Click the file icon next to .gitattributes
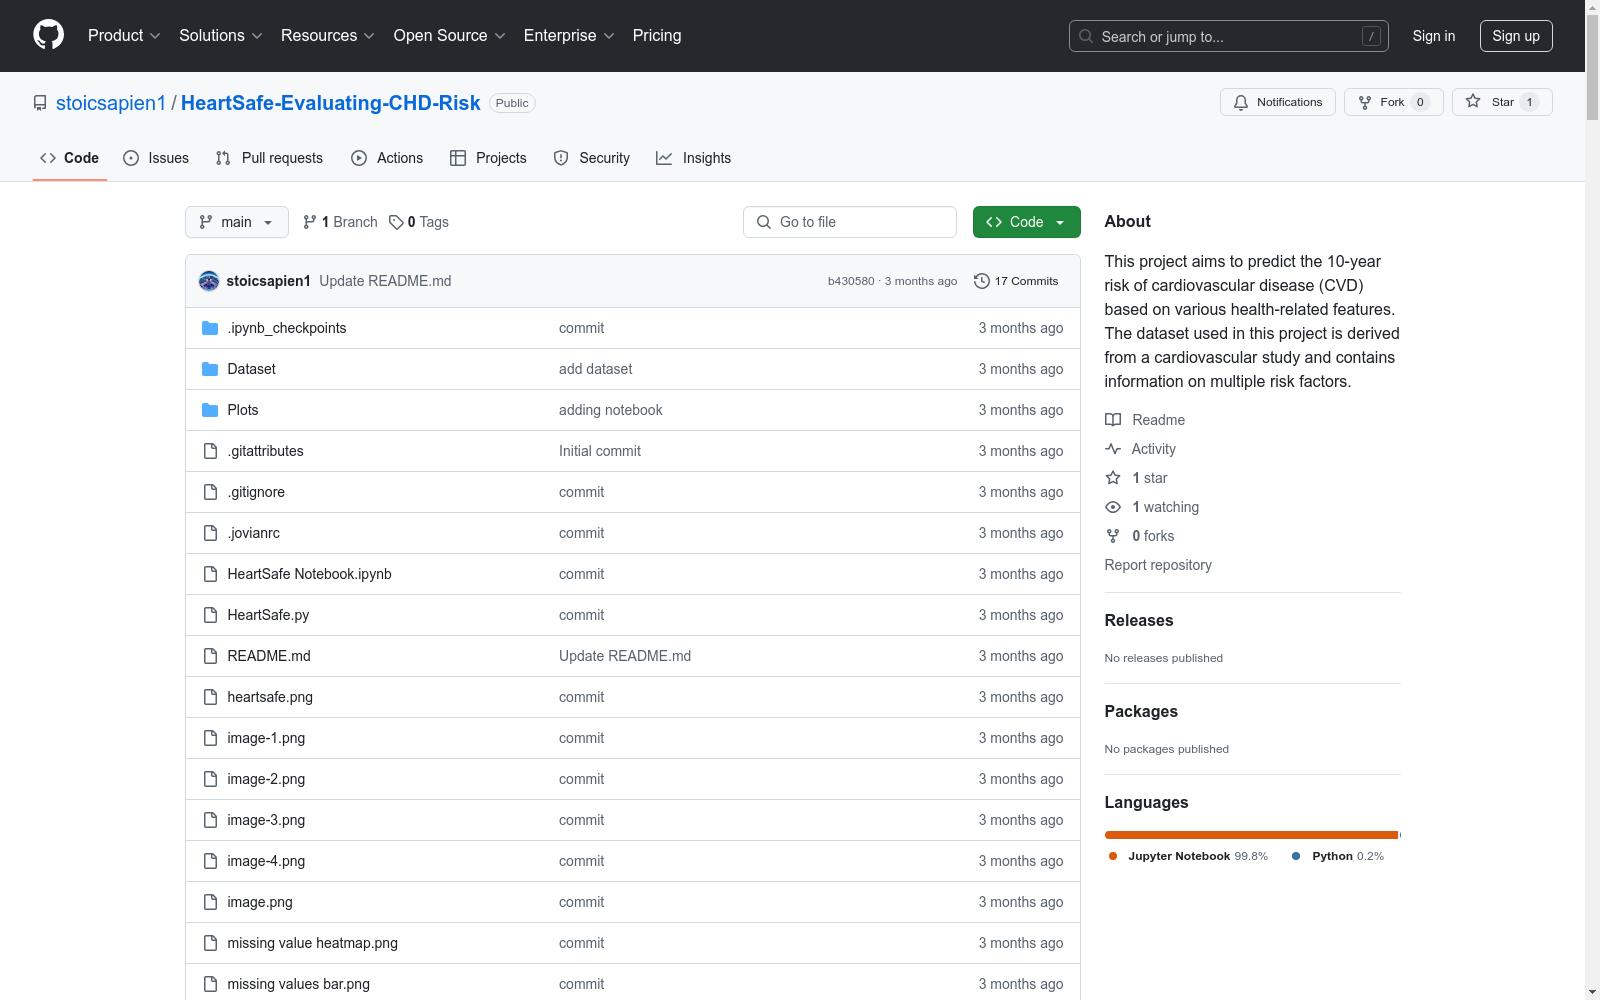The image size is (1600, 1000). [x=210, y=451]
